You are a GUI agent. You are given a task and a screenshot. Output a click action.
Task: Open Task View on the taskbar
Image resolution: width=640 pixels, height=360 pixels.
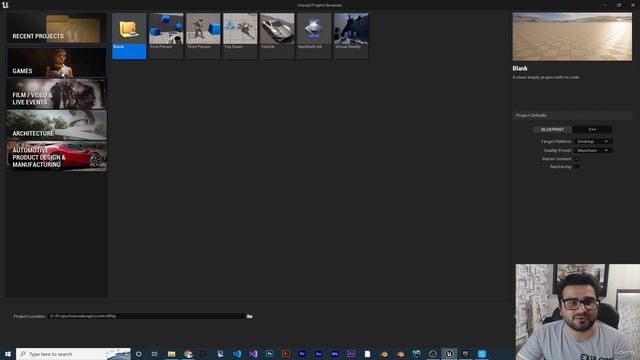(154, 354)
